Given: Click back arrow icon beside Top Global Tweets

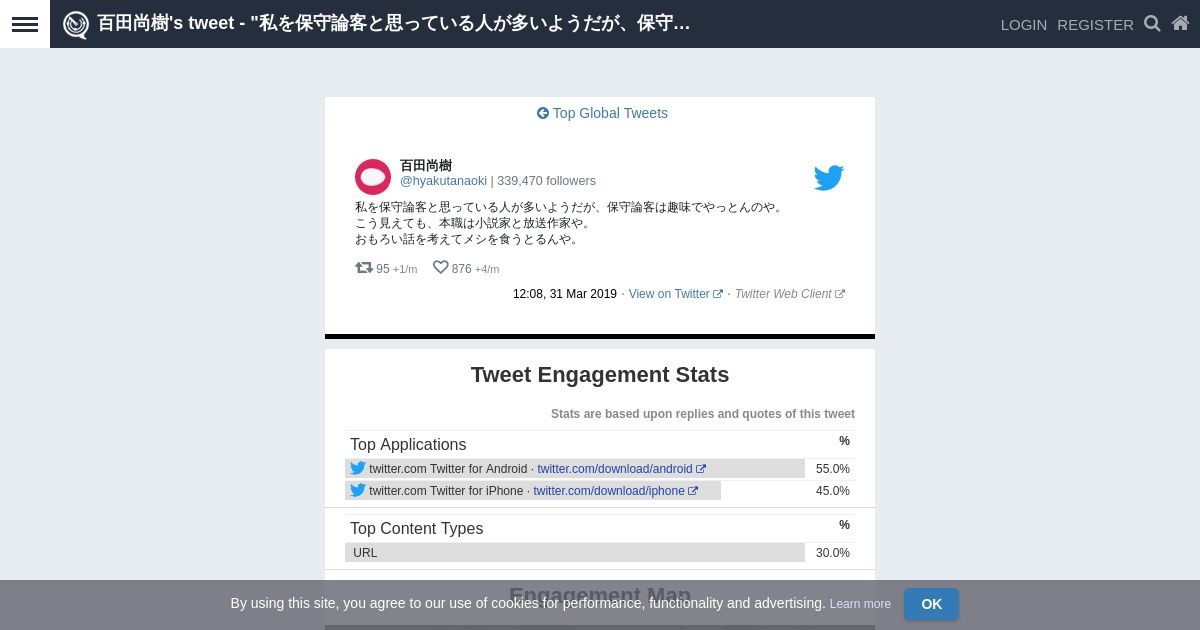Looking at the screenshot, I should pyautogui.click(x=543, y=113).
